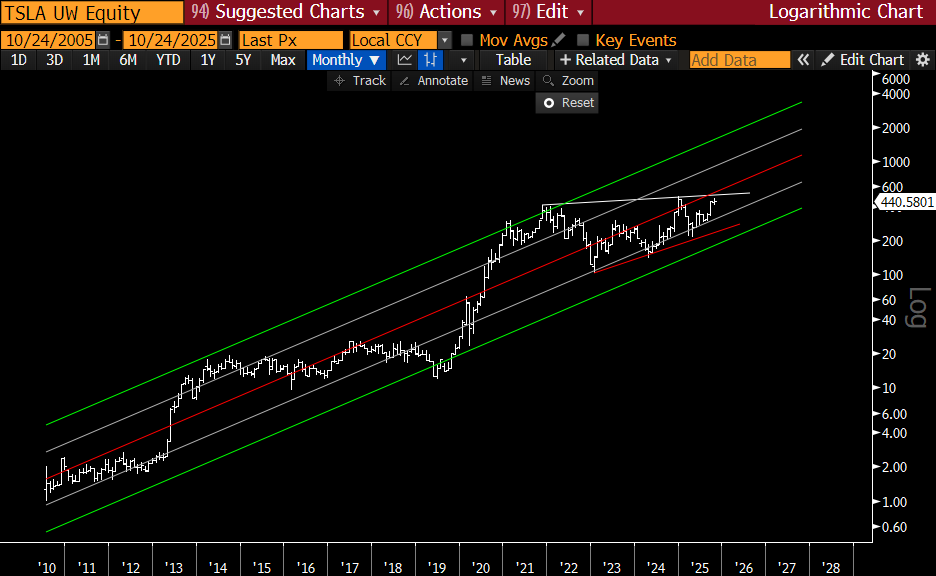
Task: Enable the Mov Avgs checkbox
Action: [x=467, y=40]
